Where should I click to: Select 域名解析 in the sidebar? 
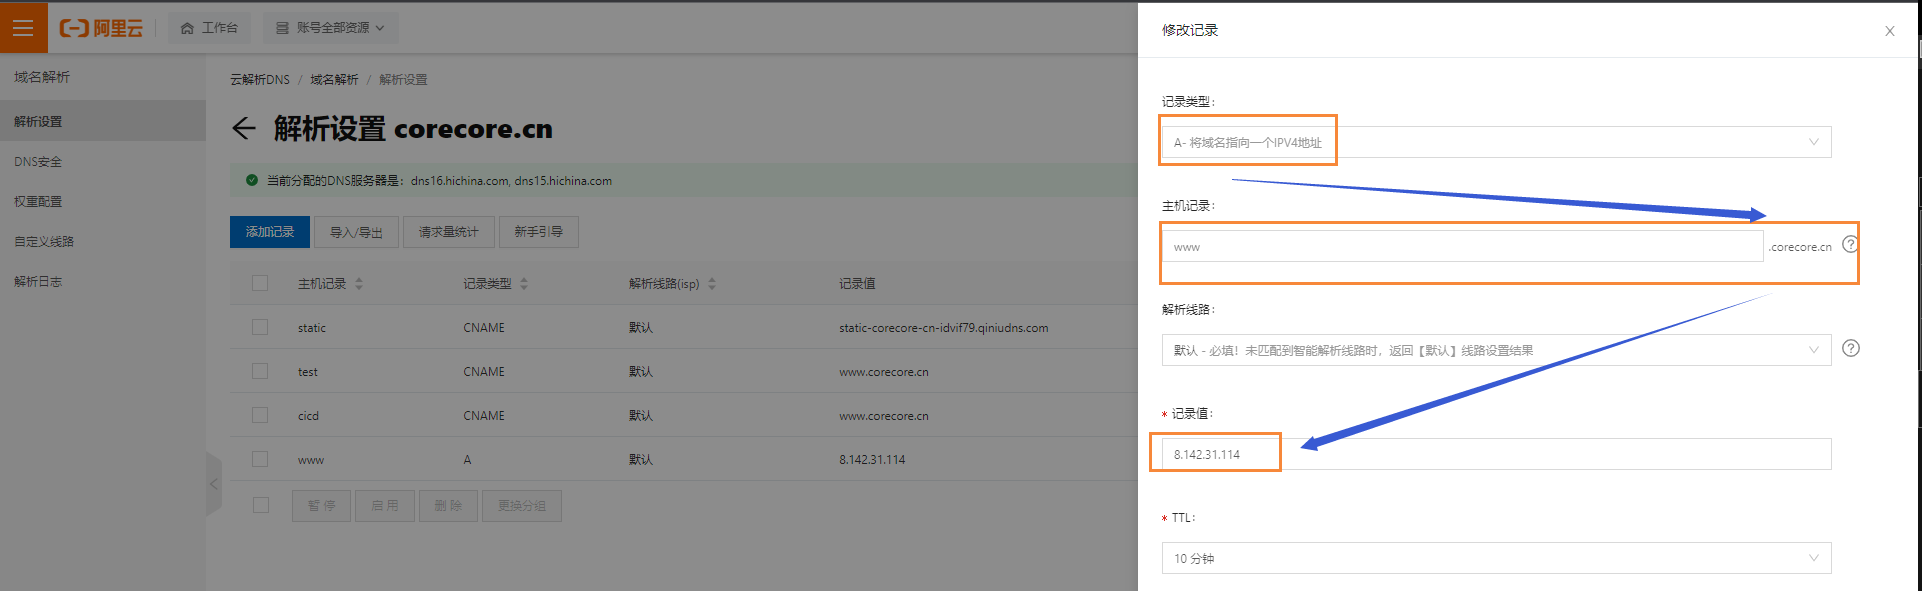click(42, 77)
